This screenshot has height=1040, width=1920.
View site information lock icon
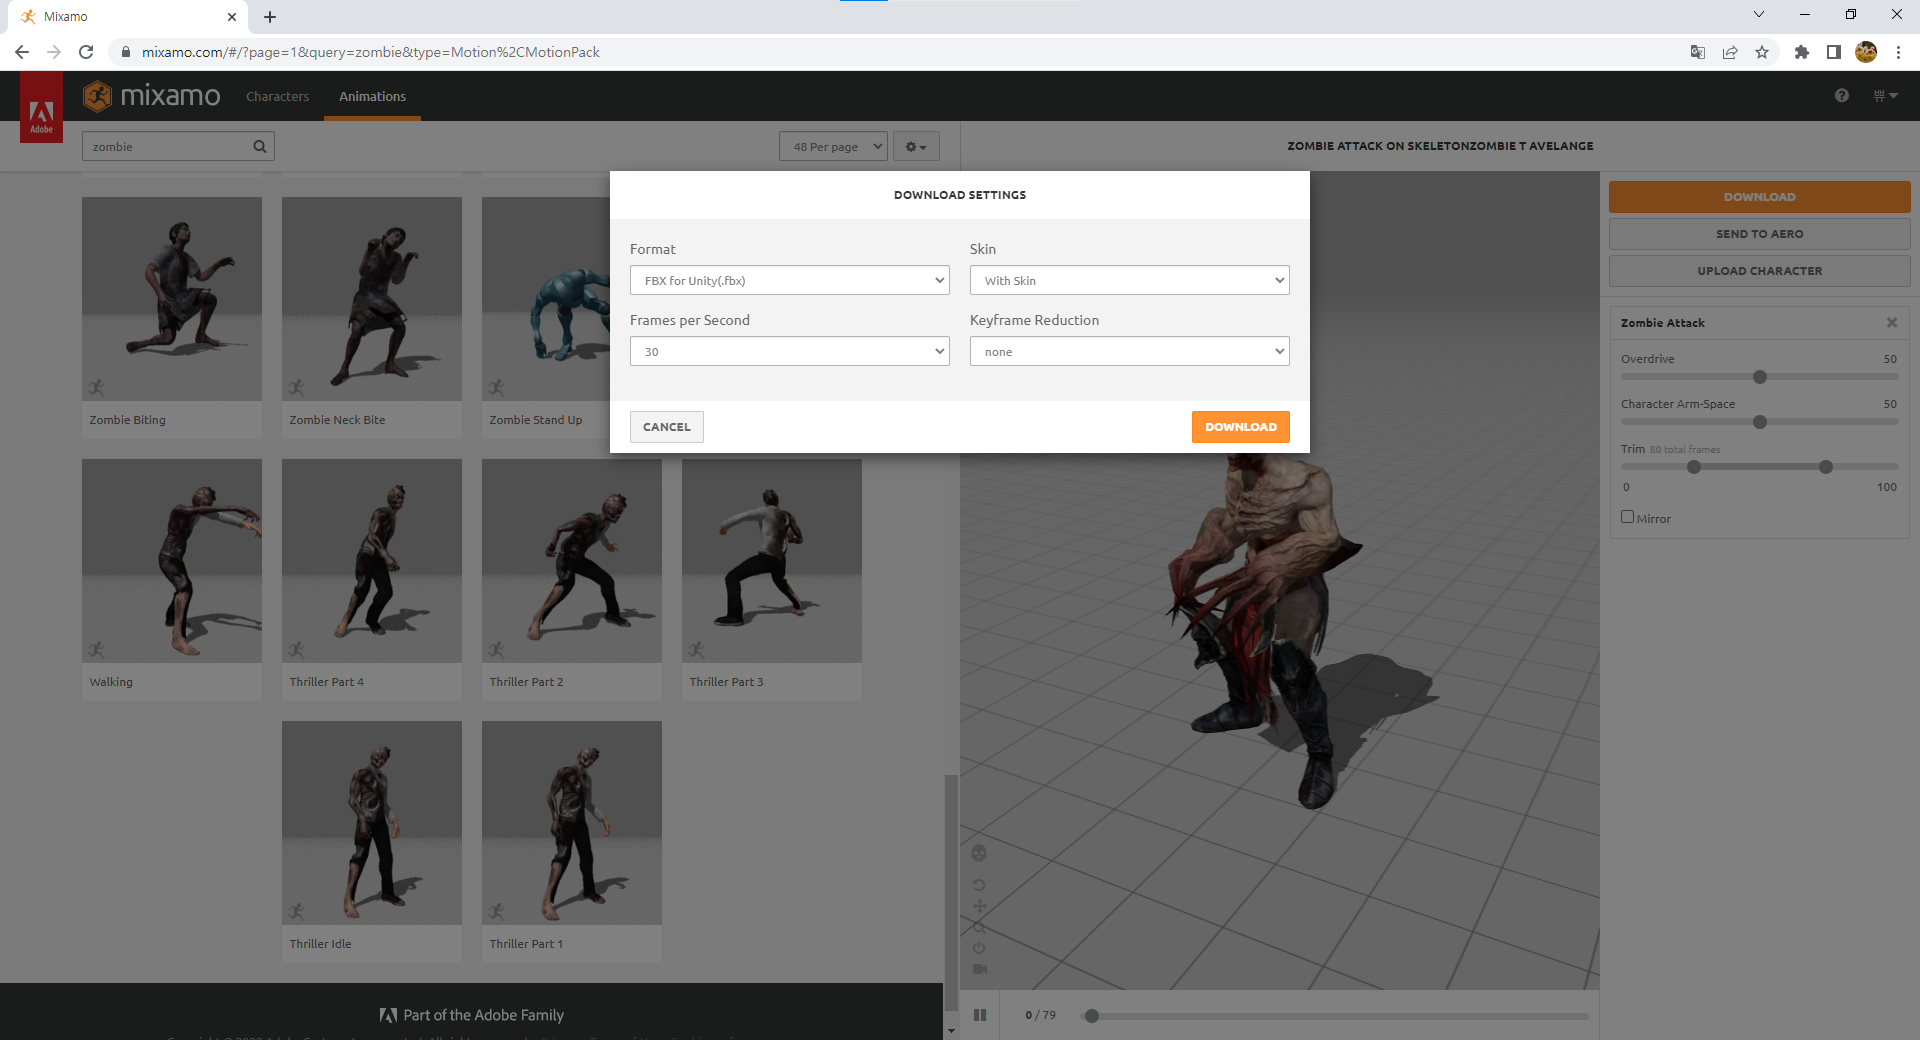126,52
